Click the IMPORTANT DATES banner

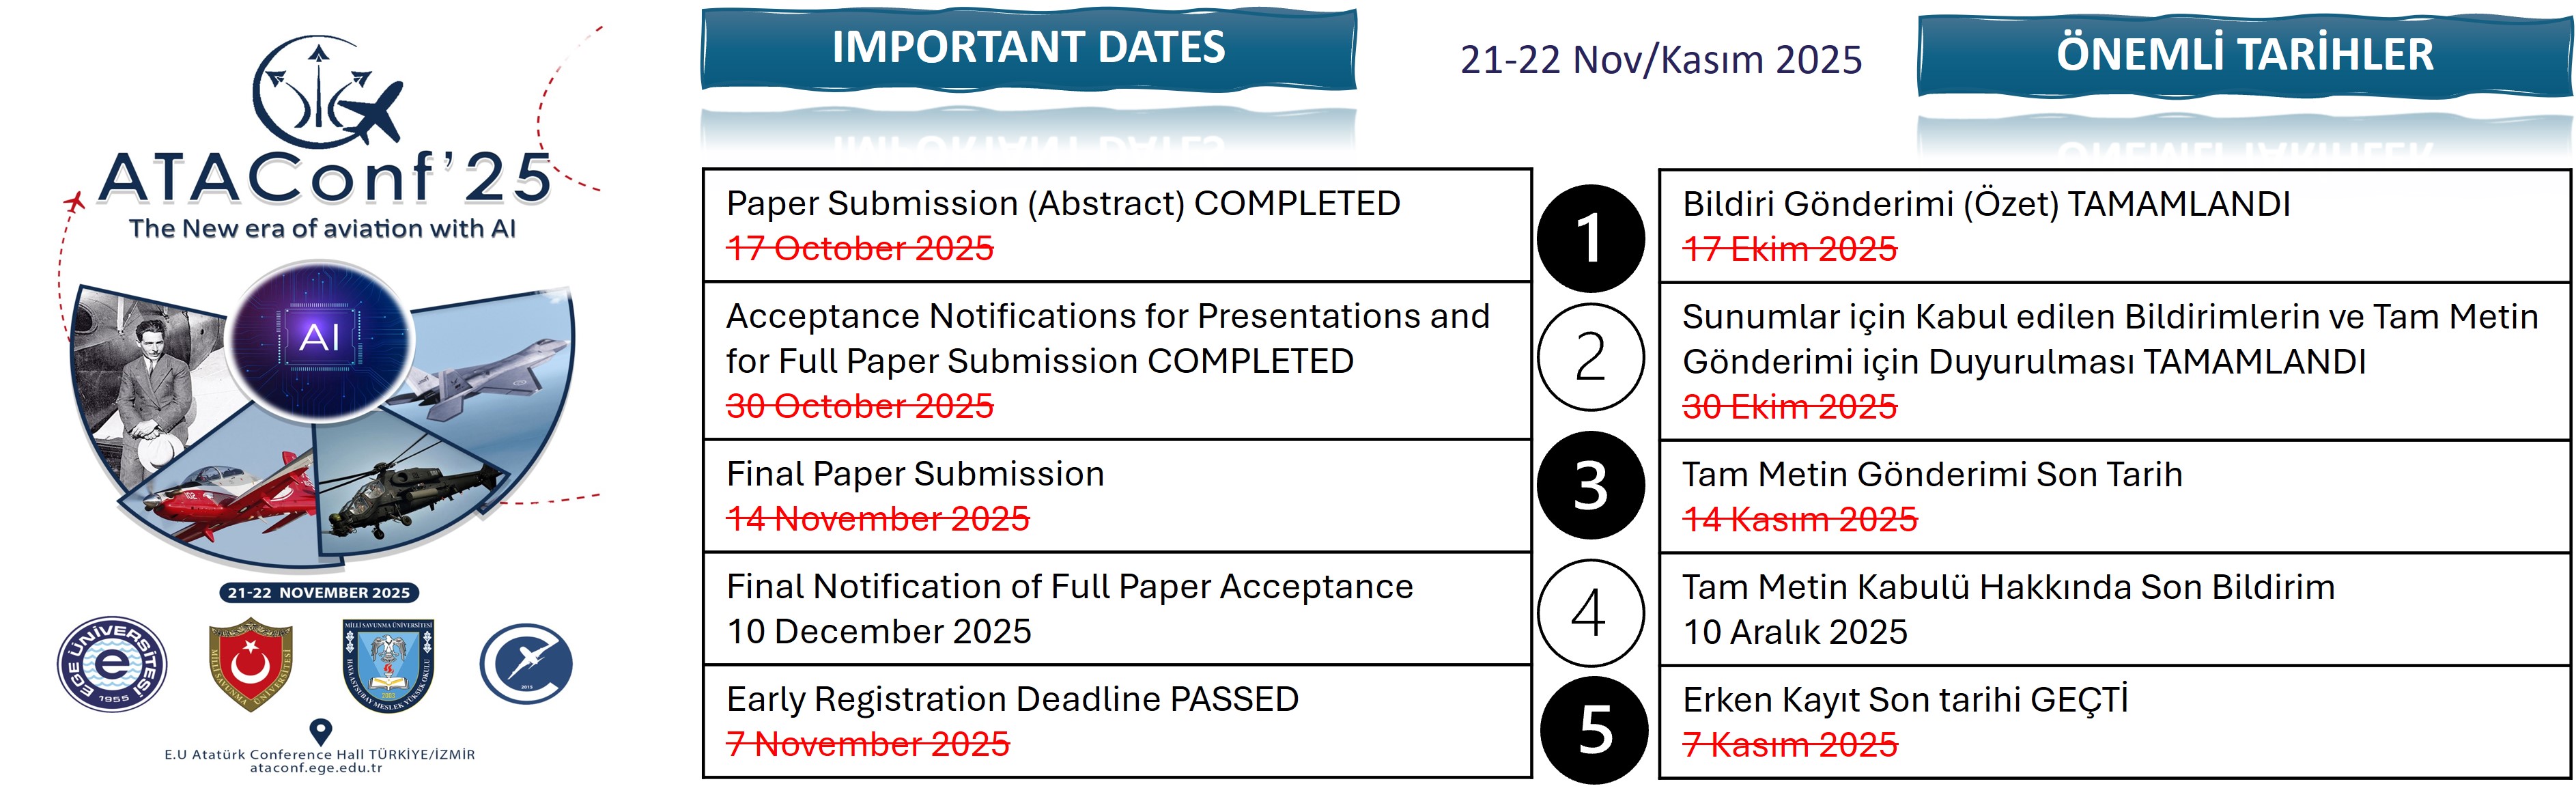coord(1028,48)
